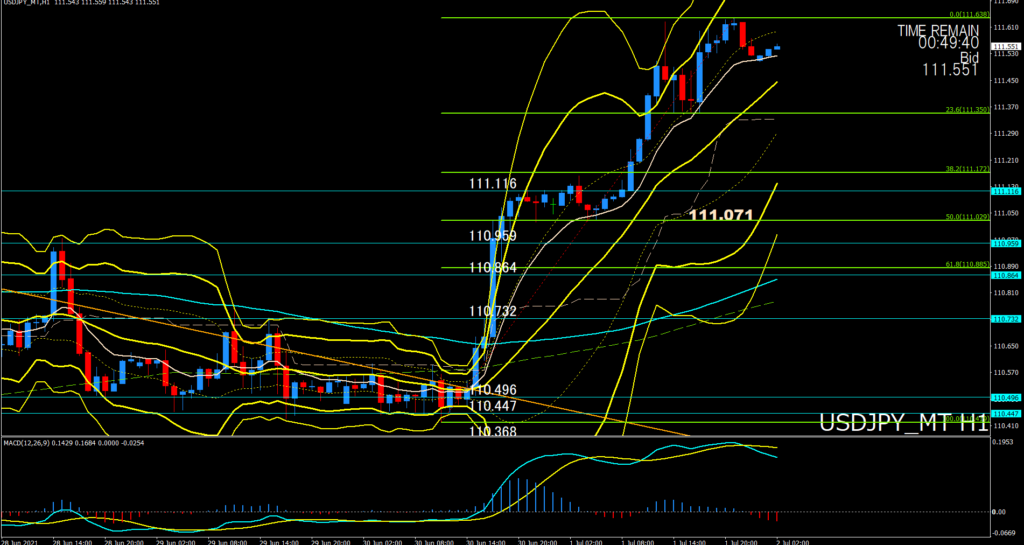Click the 111.370 price axis value
1024x545 pixels.
tap(1006, 107)
